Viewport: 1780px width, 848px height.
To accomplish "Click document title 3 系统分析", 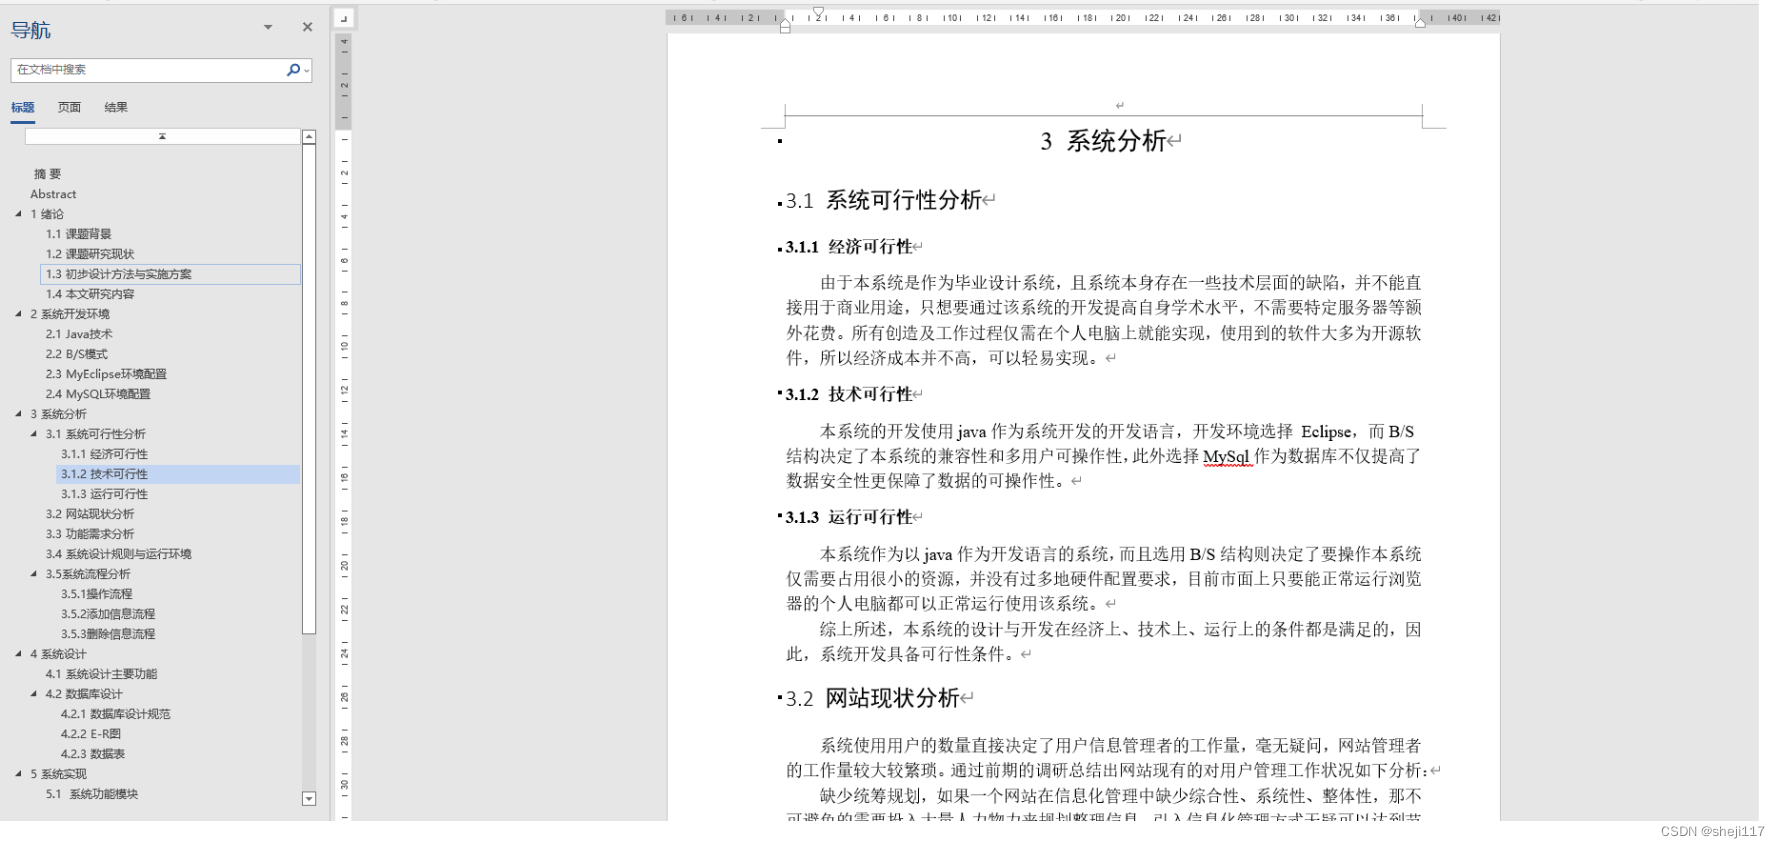I will (1103, 141).
